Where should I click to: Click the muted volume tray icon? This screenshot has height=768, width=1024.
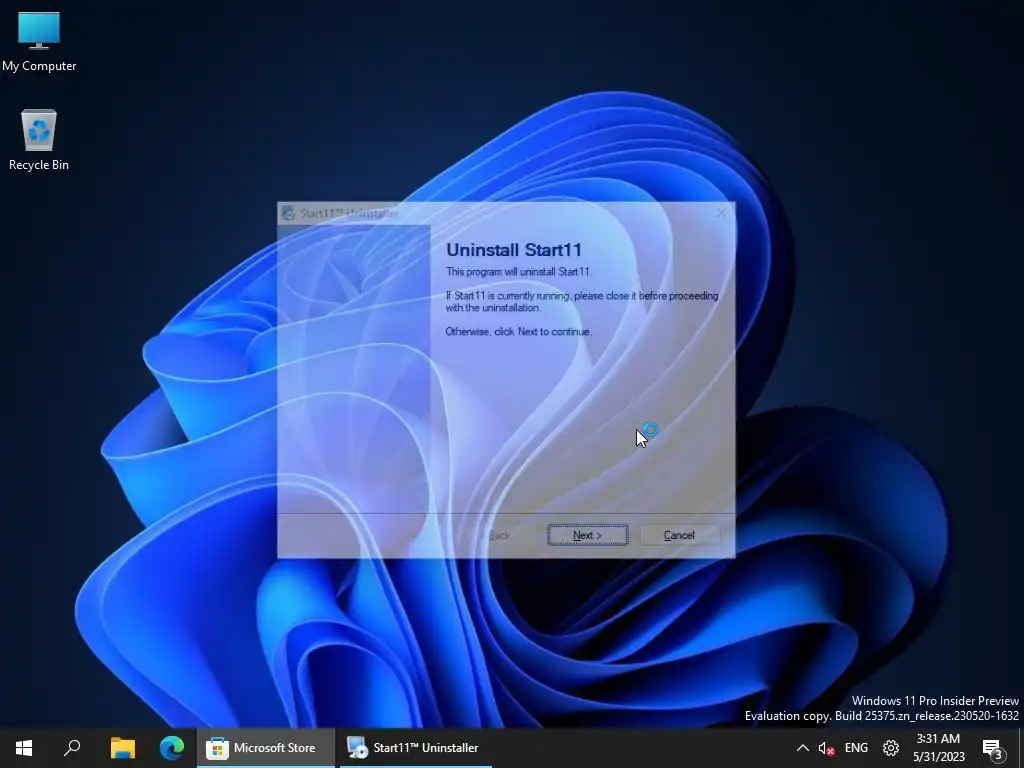tap(826, 748)
